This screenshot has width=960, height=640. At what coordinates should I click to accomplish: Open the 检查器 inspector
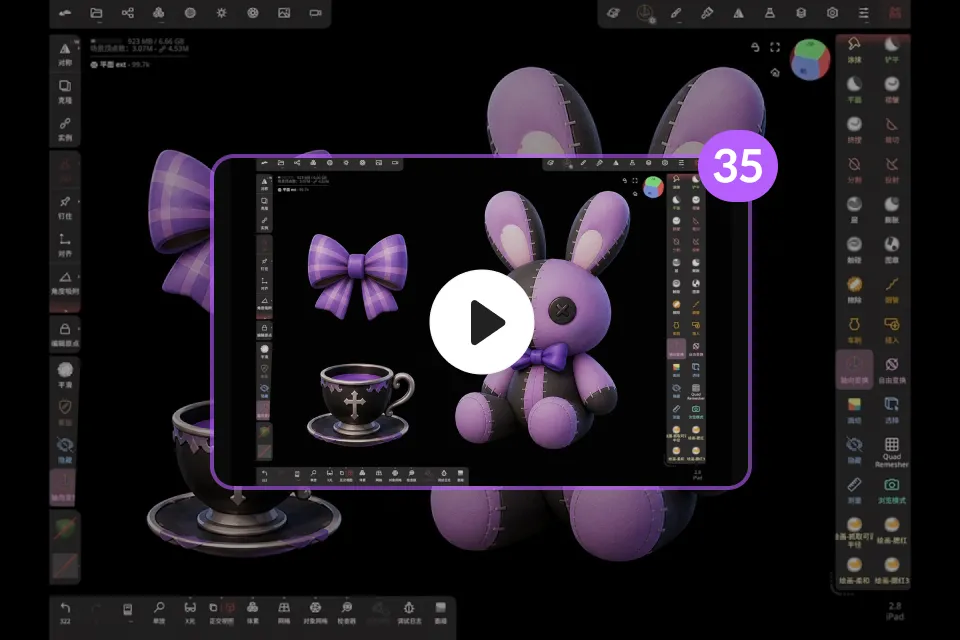coord(347,612)
